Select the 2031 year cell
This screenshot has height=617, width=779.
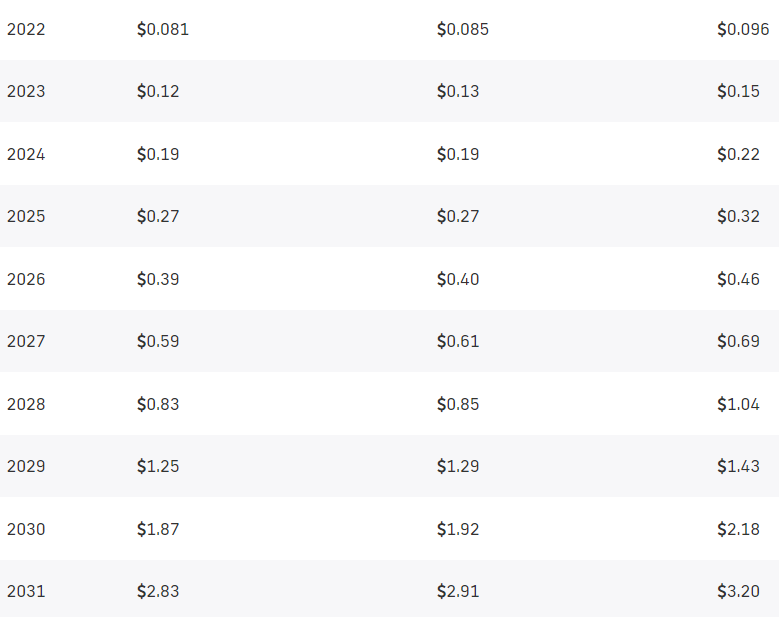click(x=26, y=592)
